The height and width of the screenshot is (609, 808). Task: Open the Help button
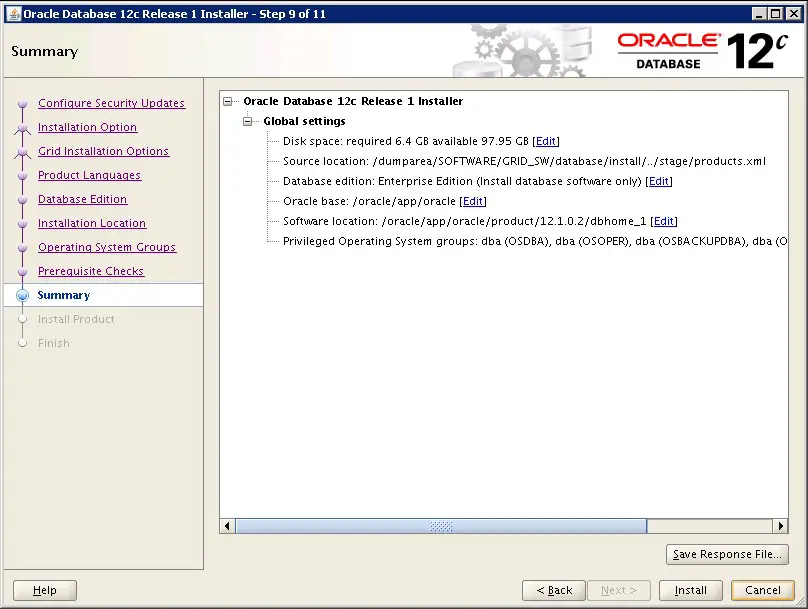pyautogui.click(x=45, y=590)
